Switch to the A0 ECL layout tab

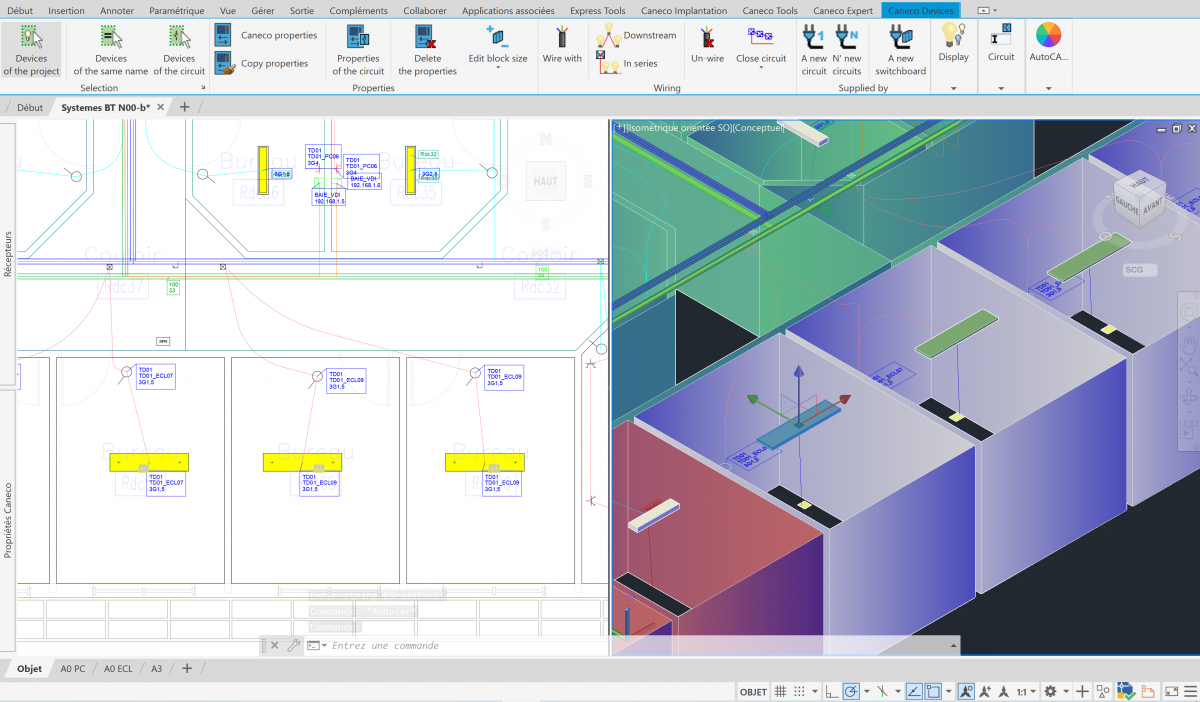coord(118,669)
